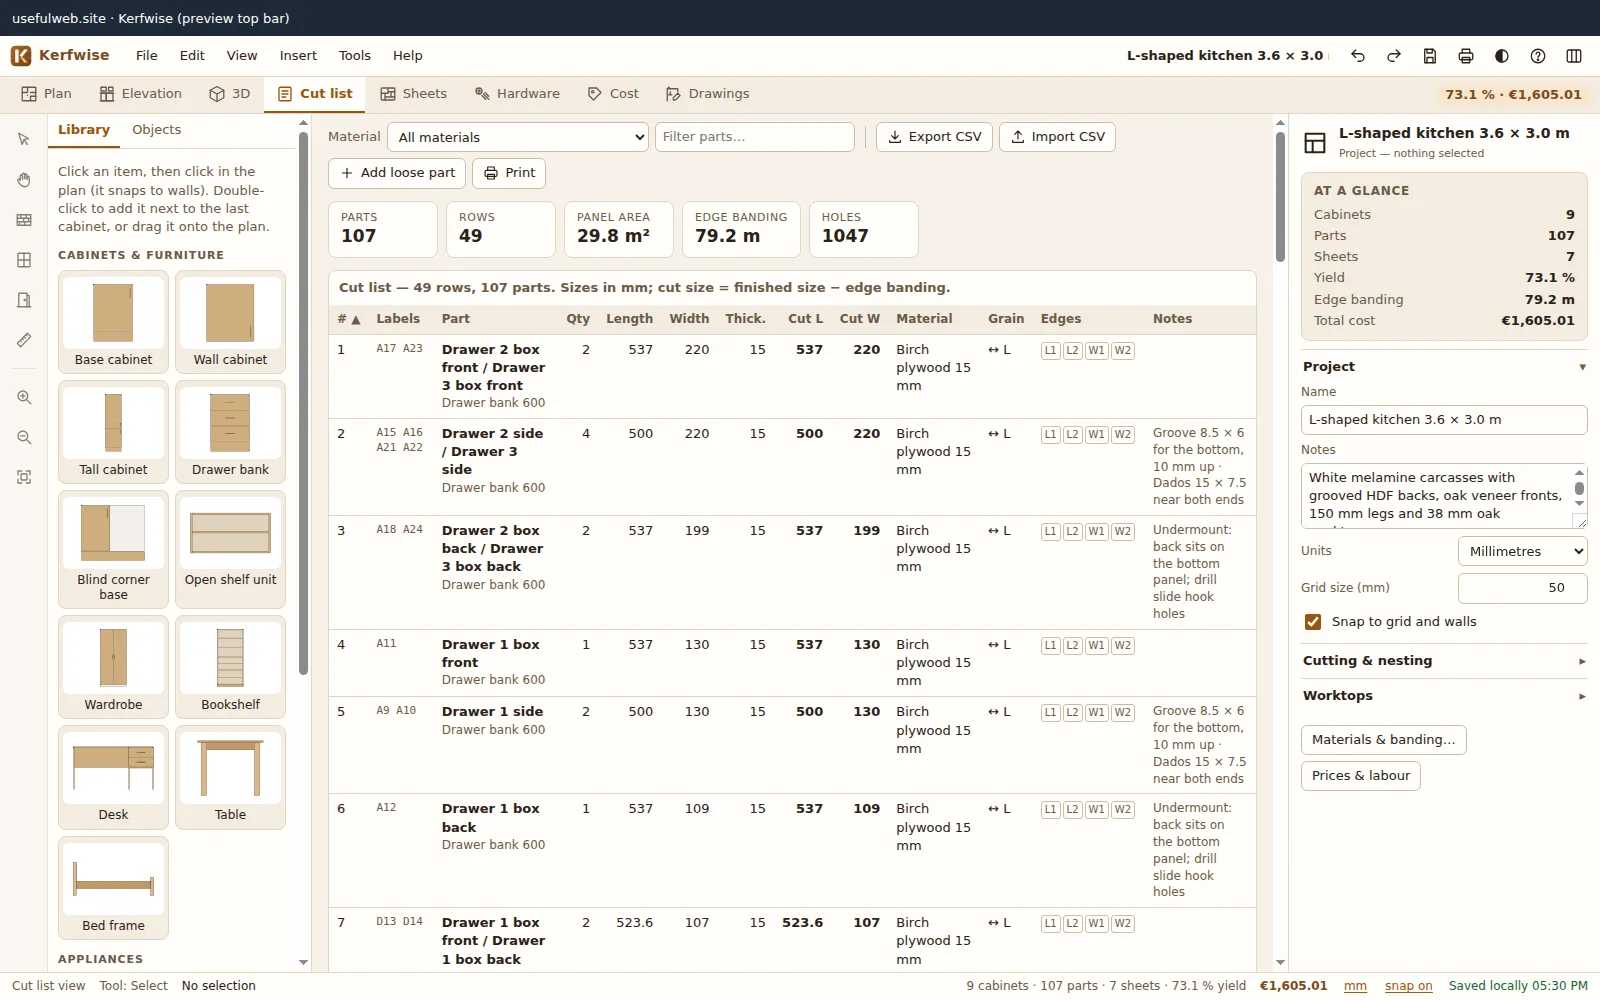Open the Material filter dropdown

coord(518,137)
